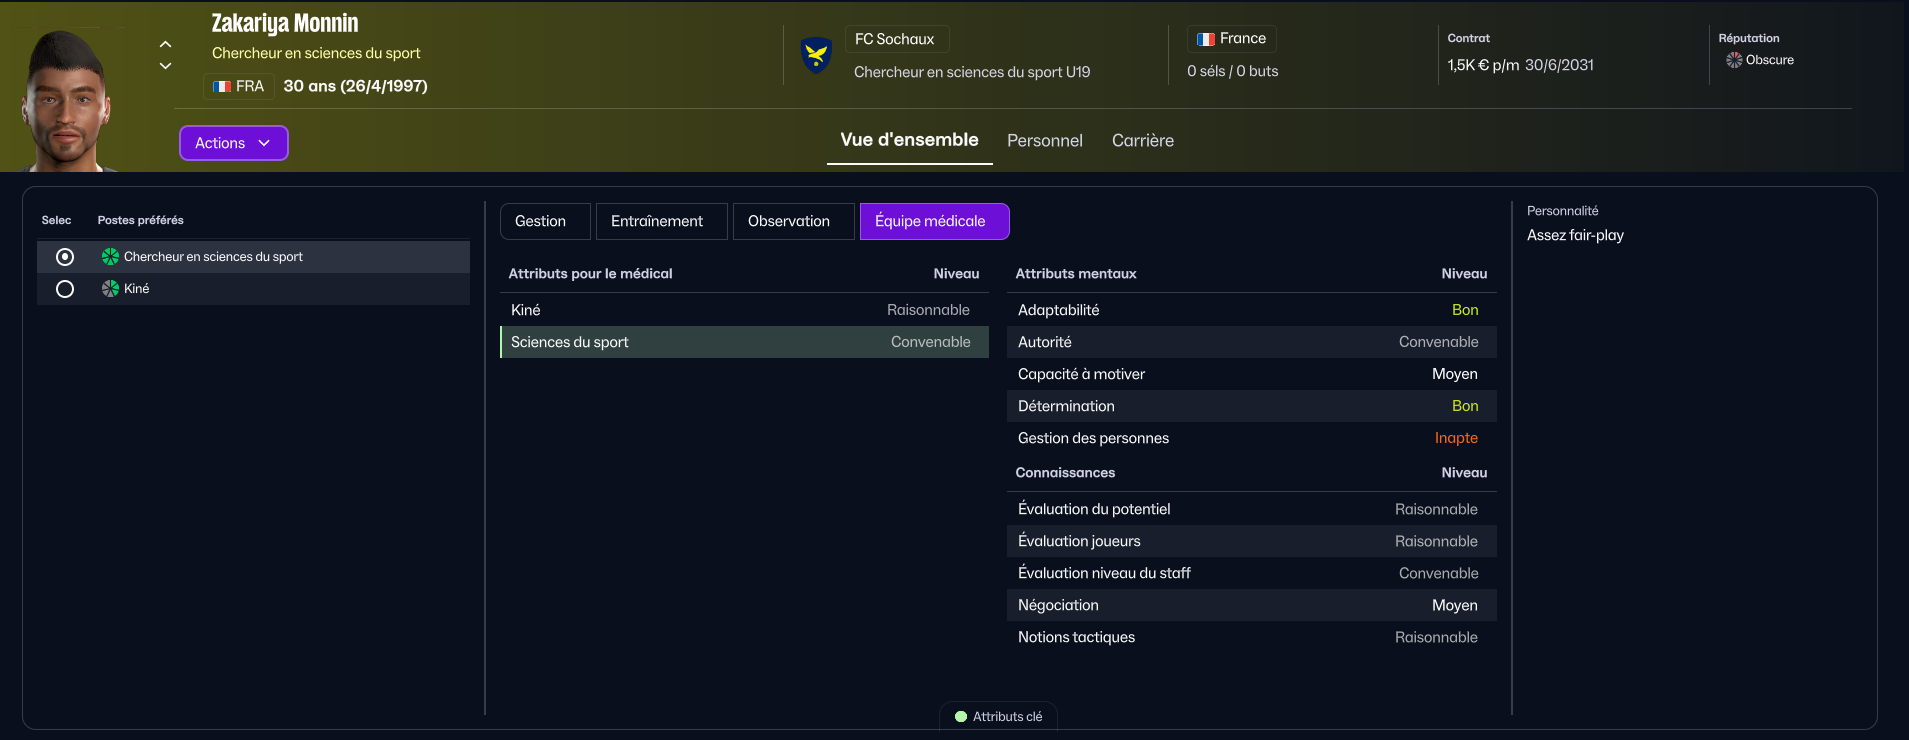Show the Observation attributes
Screen dimensions: 1909x740
pos(789,222)
